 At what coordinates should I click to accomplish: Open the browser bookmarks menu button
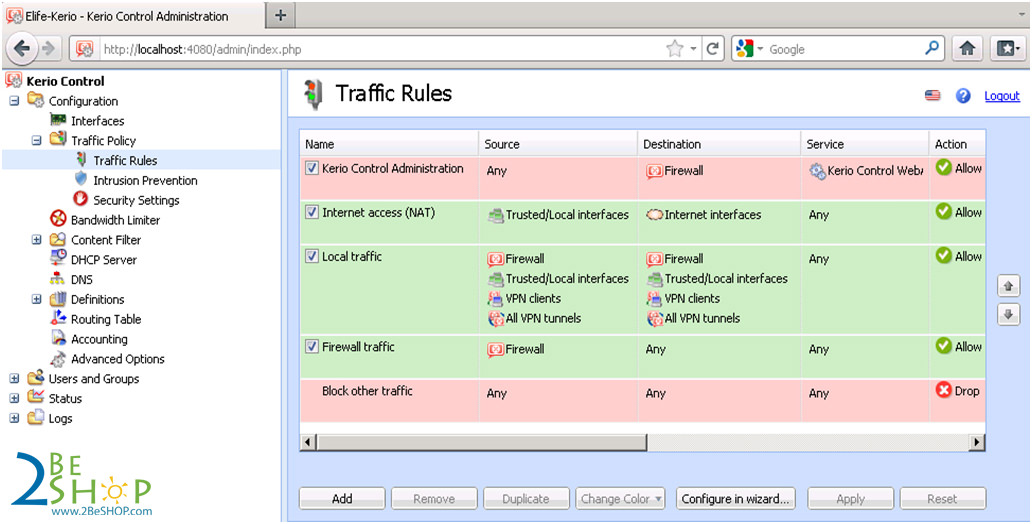tap(1007, 49)
